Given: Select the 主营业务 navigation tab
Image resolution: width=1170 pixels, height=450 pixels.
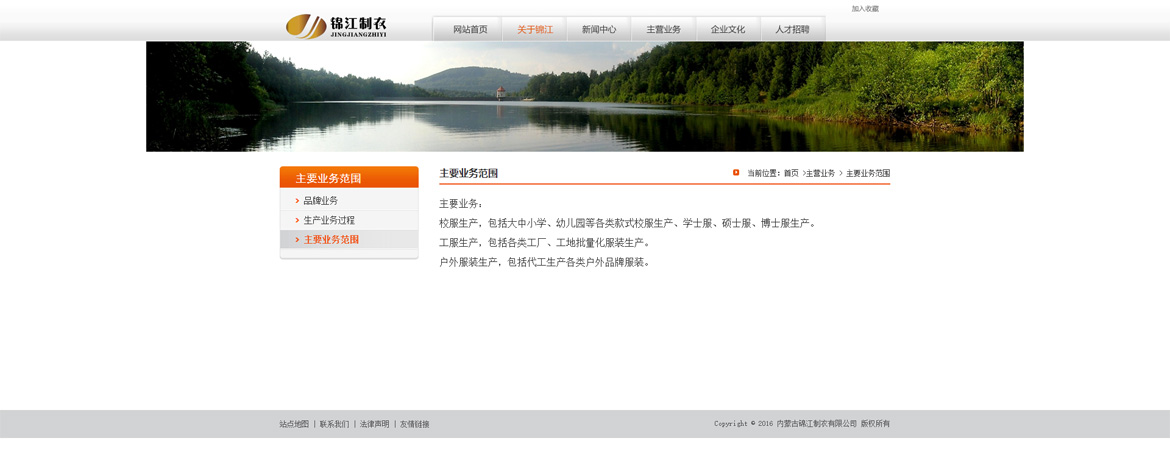Looking at the screenshot, I should click(x=663, y=30).
